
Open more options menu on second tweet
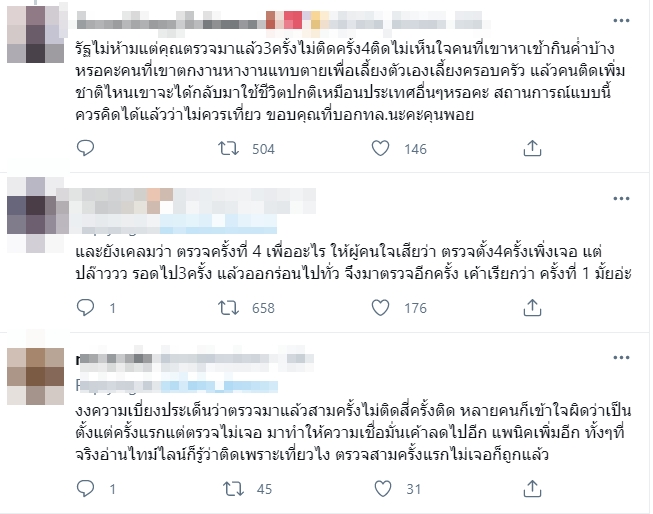point(621,199)
